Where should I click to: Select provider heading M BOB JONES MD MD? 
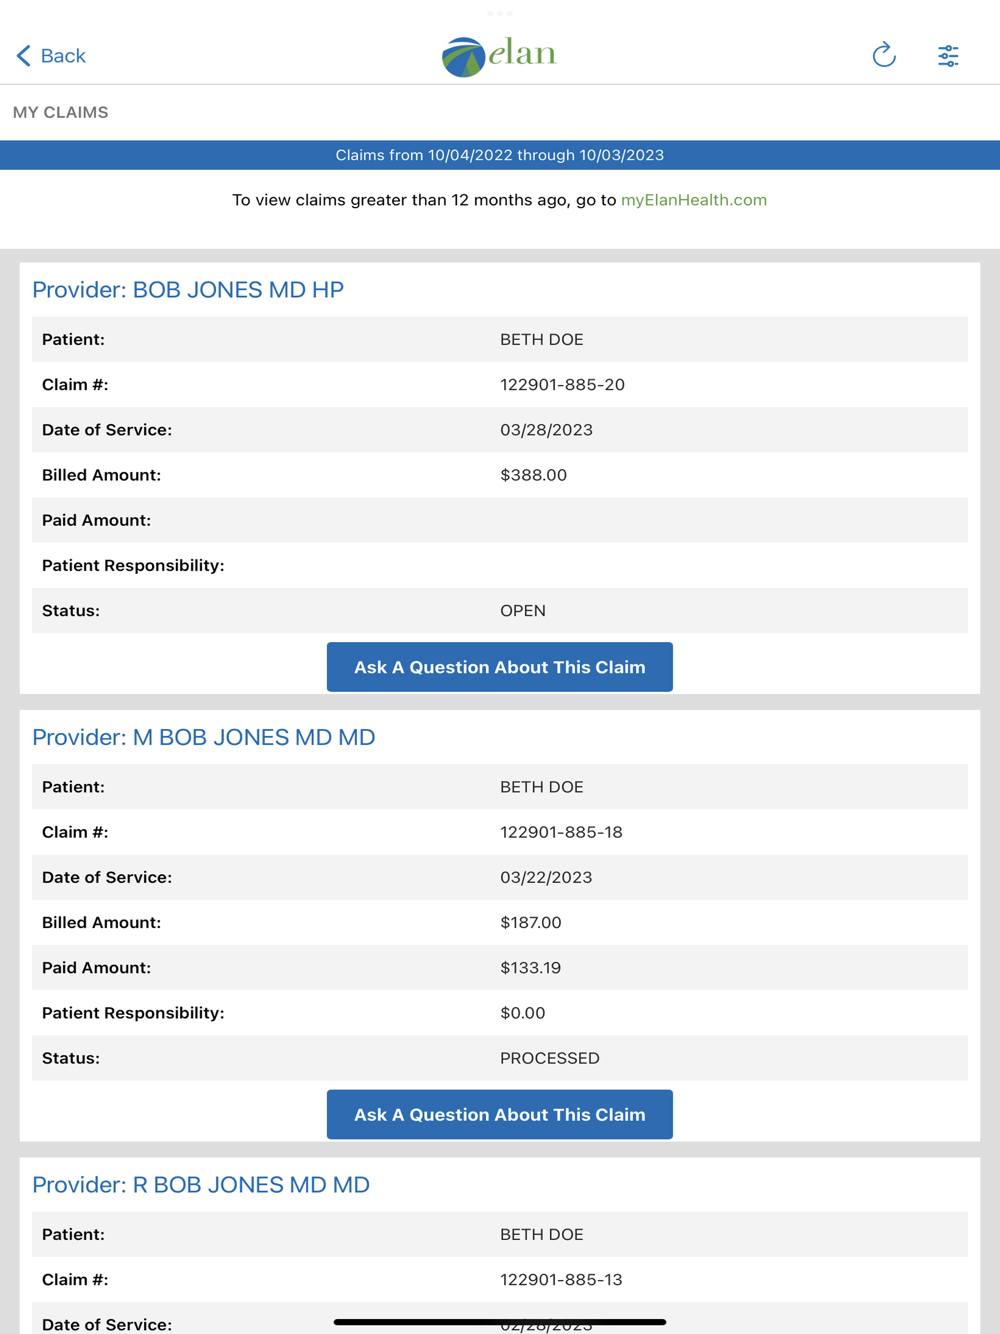click(204, 737)
